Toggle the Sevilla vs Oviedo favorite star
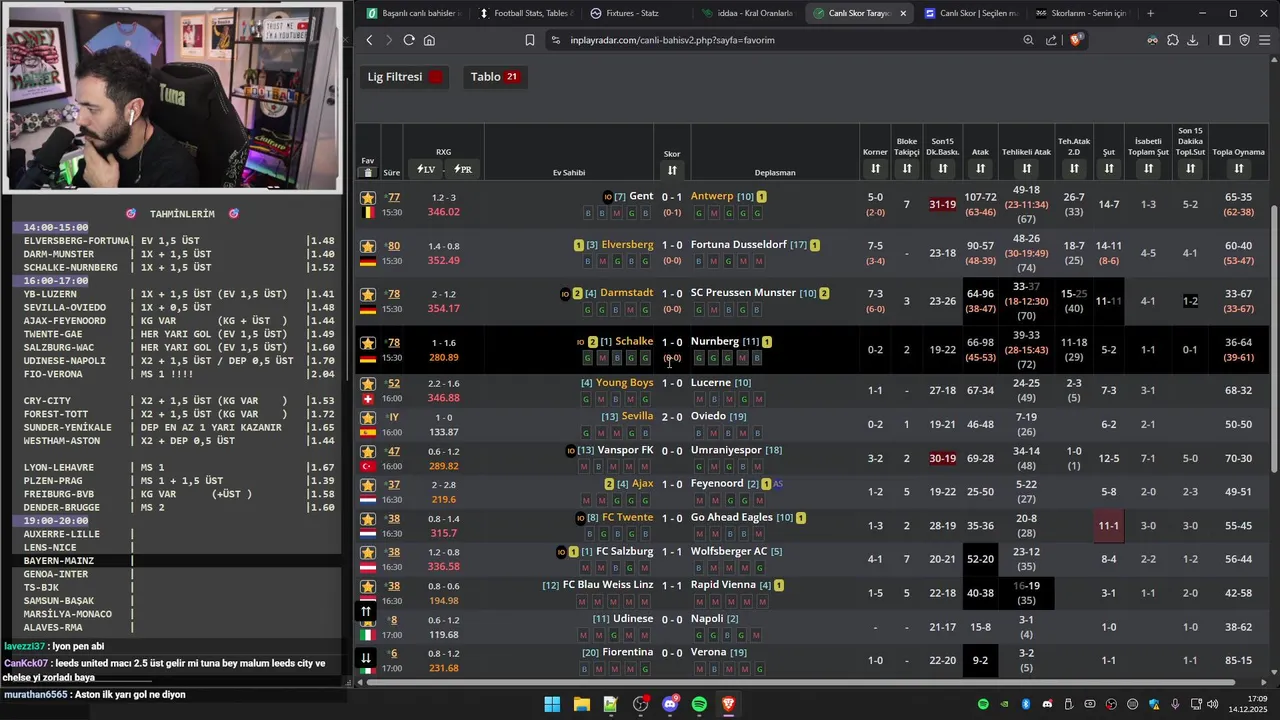Viewport: 1280px width, 720px height. click(x=368, y=418)
